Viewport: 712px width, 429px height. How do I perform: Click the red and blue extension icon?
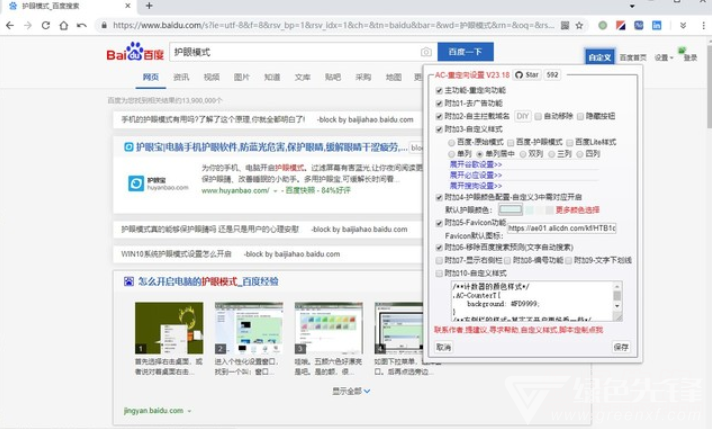621,25
